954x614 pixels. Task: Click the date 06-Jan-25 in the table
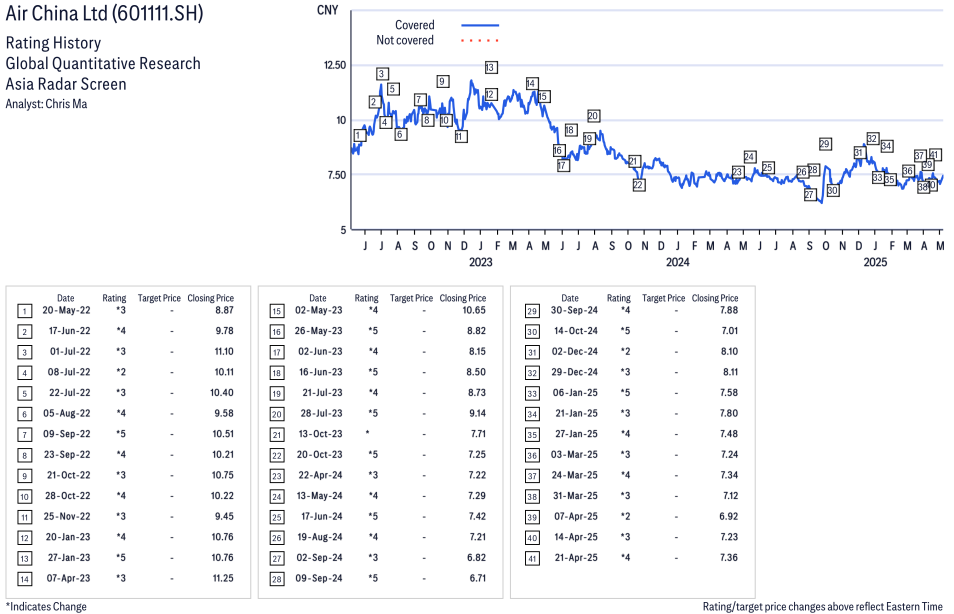point(575,393)
